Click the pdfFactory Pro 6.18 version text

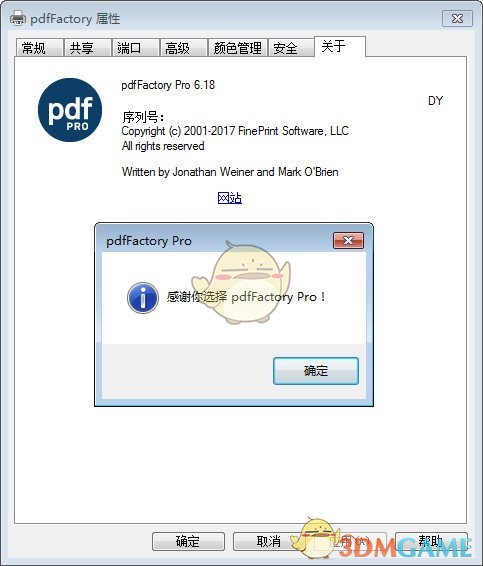(168, 85)
